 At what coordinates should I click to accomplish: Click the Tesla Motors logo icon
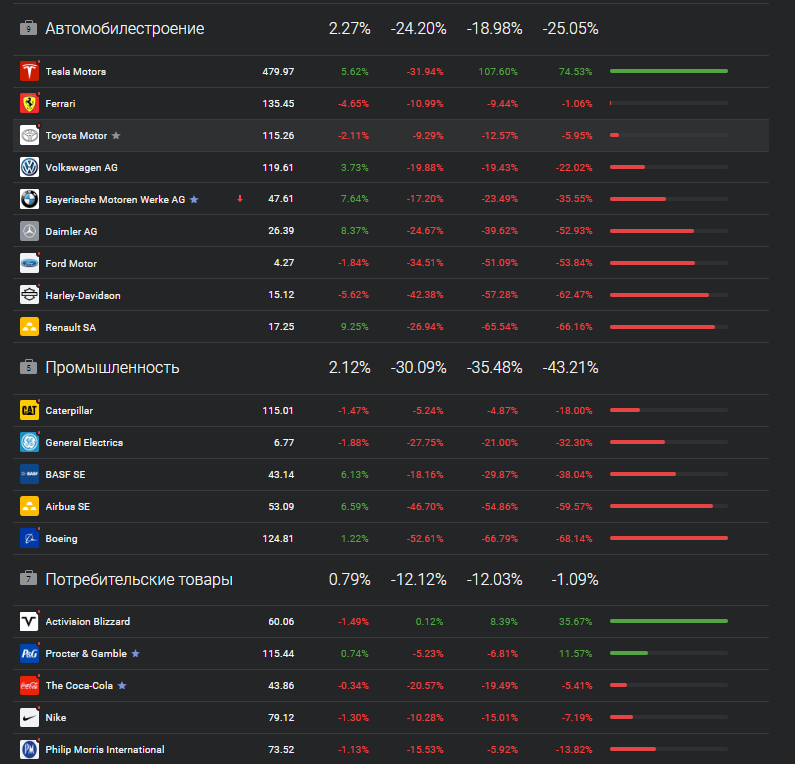pos(29,72)
